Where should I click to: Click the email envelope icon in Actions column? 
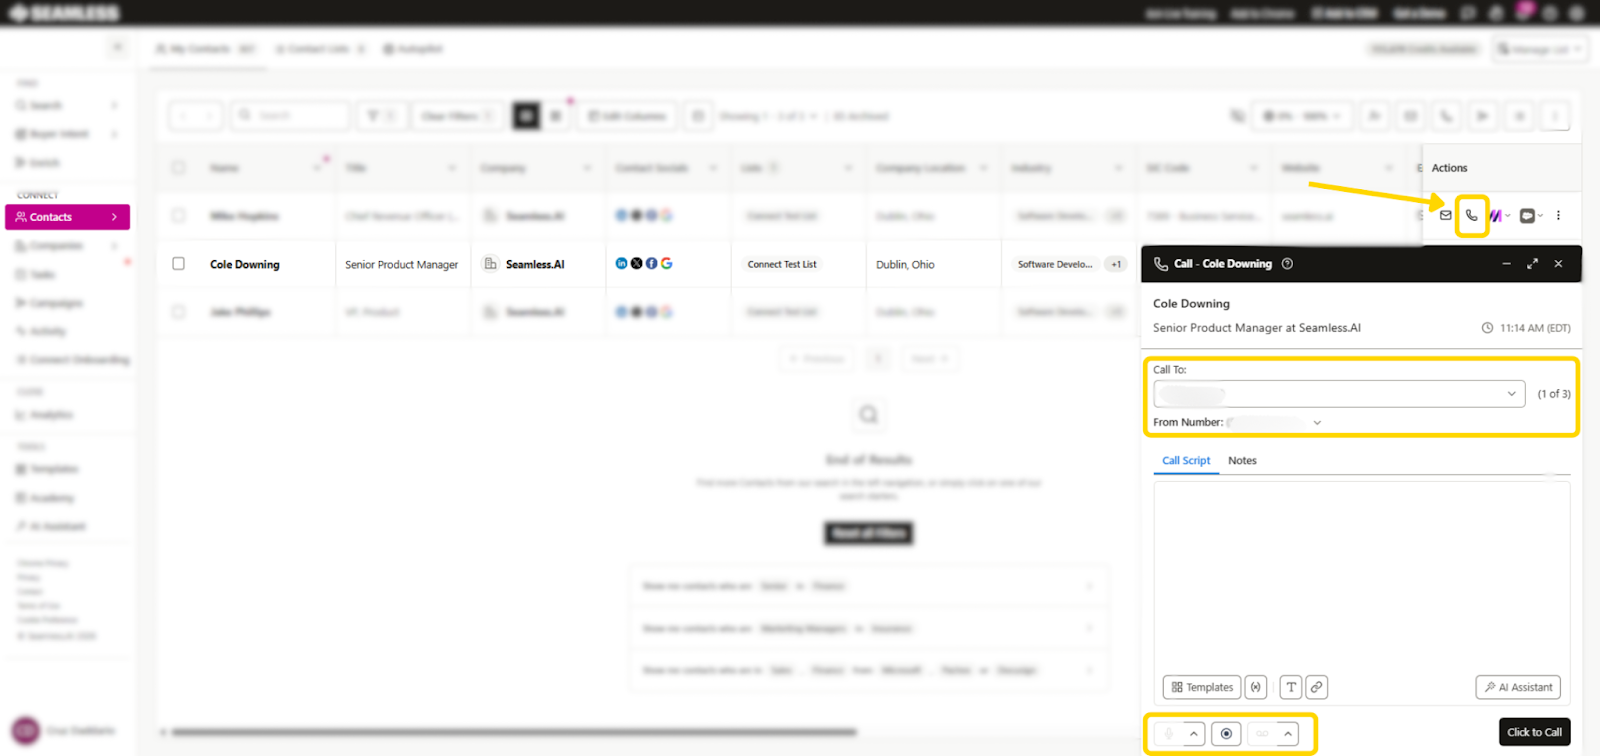point(1445,215)
